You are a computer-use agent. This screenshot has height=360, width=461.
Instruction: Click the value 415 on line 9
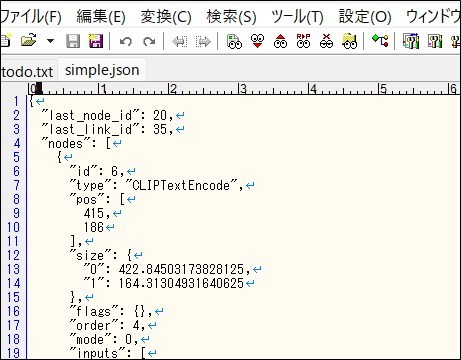click(94, 213)
